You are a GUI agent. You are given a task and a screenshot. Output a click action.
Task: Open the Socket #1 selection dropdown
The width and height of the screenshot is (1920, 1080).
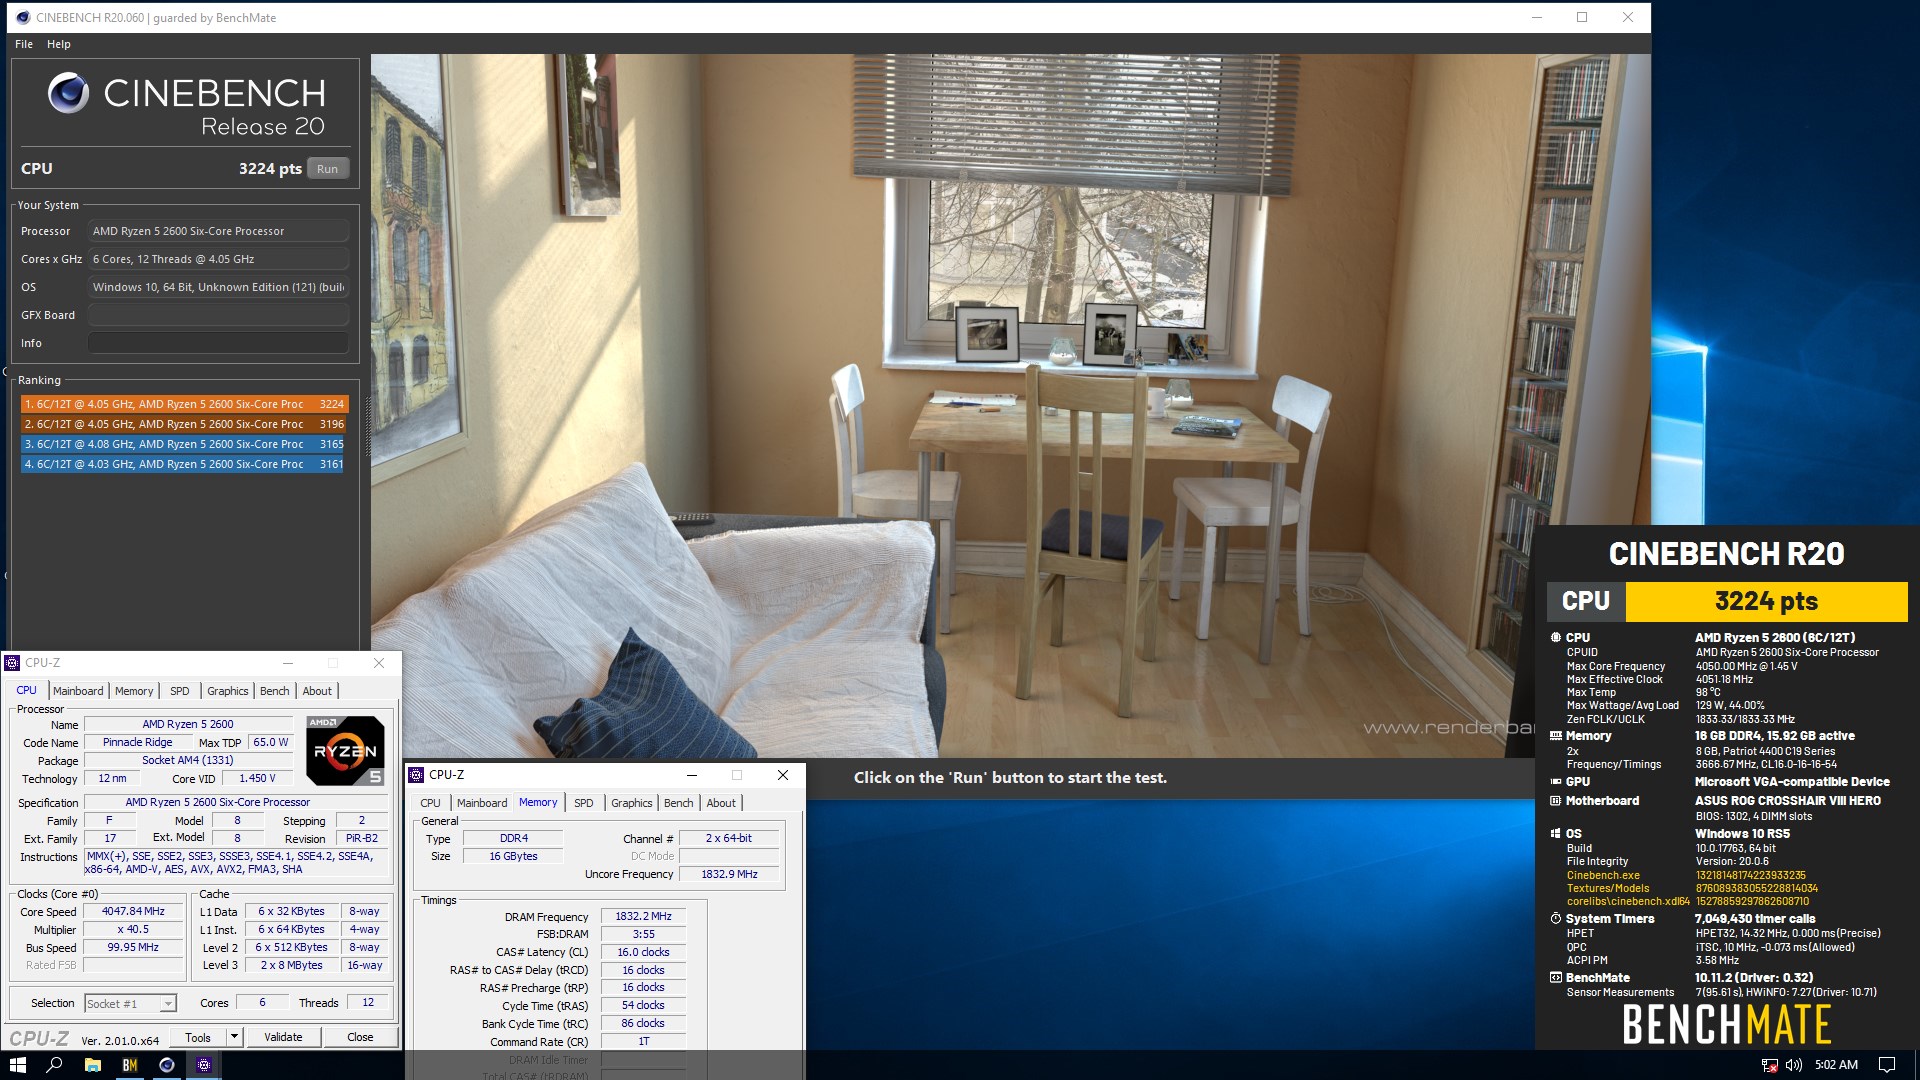coord(130,1003)
